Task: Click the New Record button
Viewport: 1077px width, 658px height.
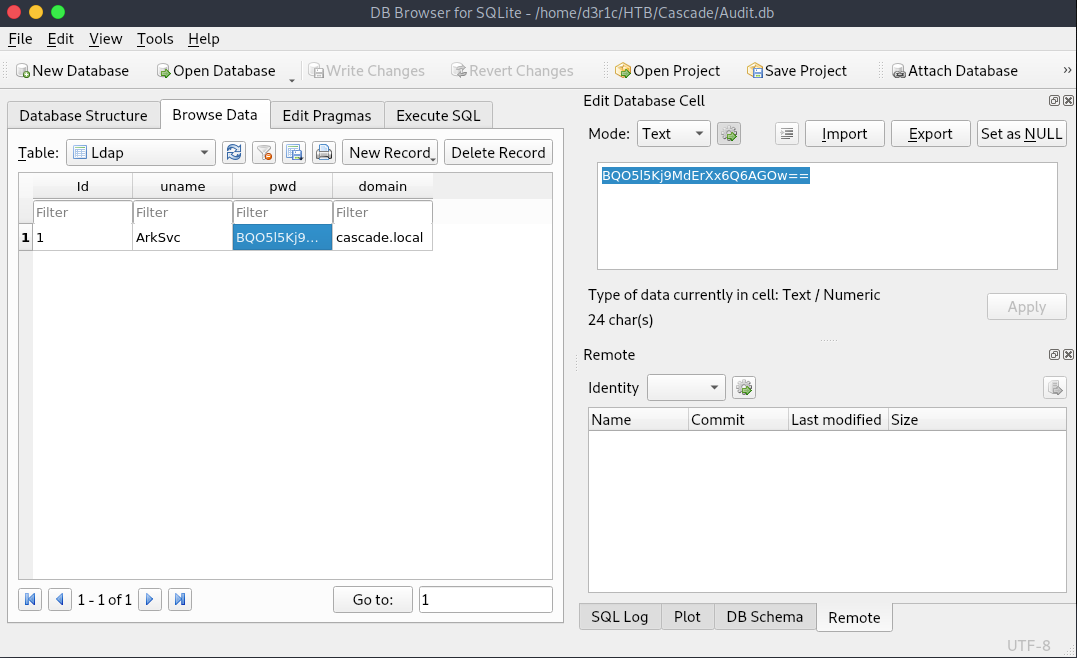Action: [389, 152]
